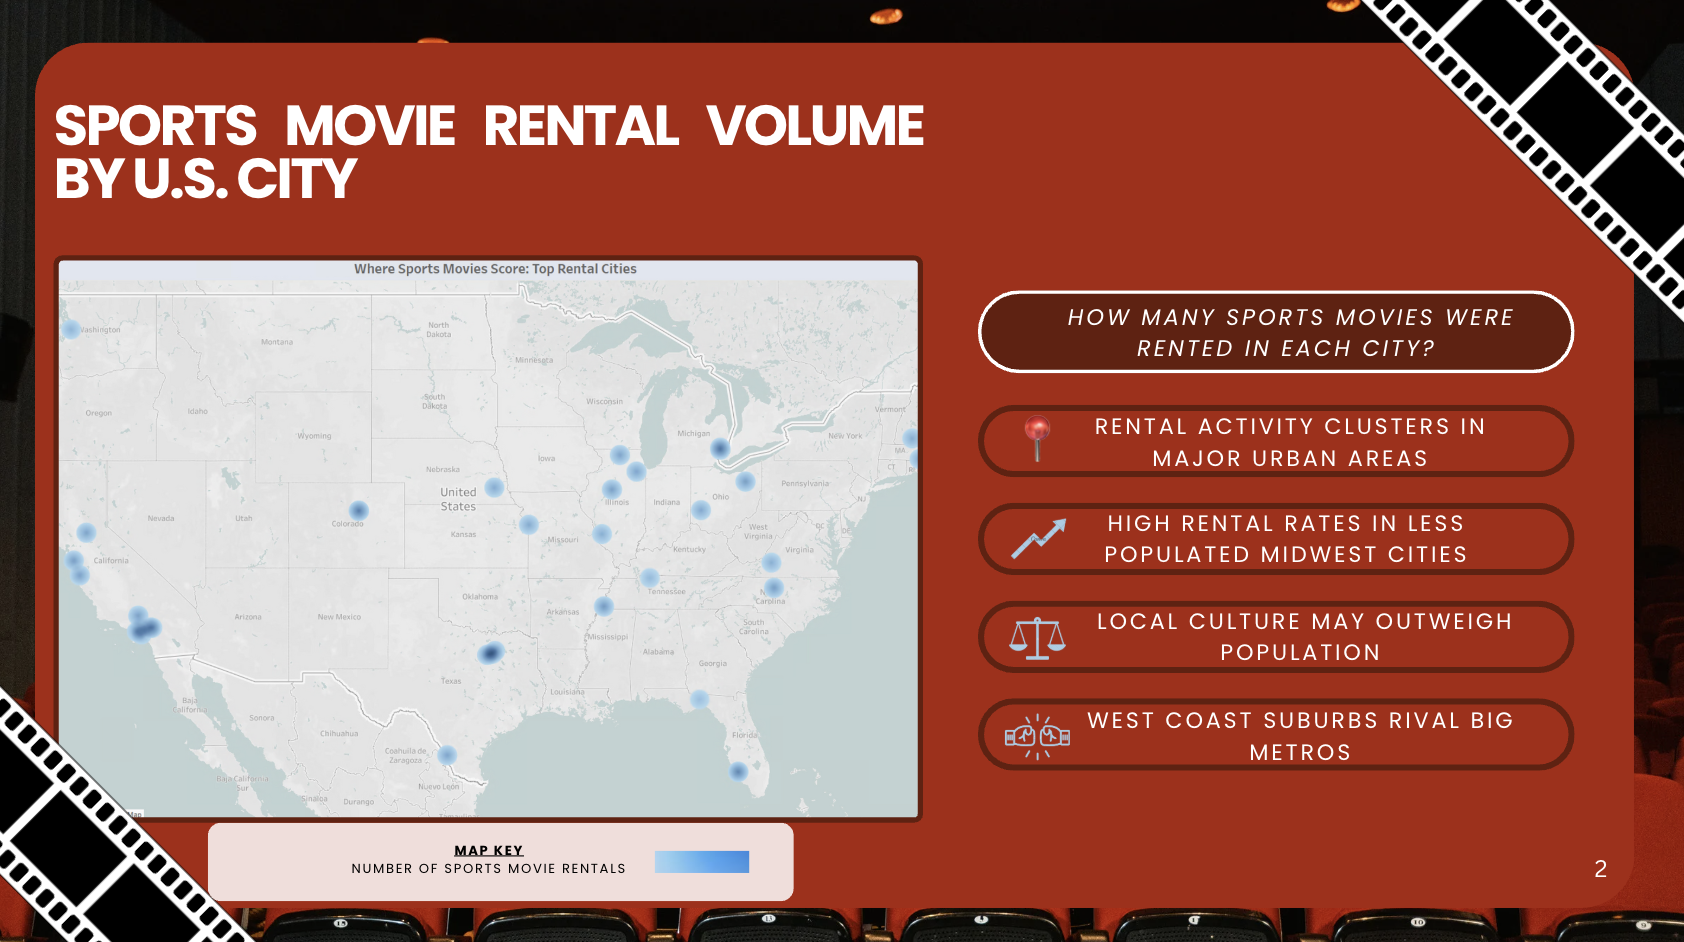Click the upward trend arrow icon

pos(1038,538)
